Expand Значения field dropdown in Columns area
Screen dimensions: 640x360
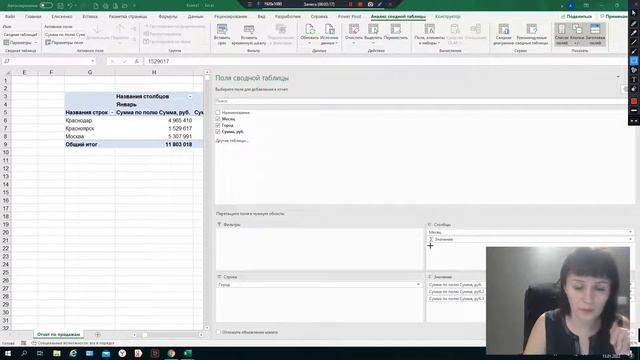[630, 239]
